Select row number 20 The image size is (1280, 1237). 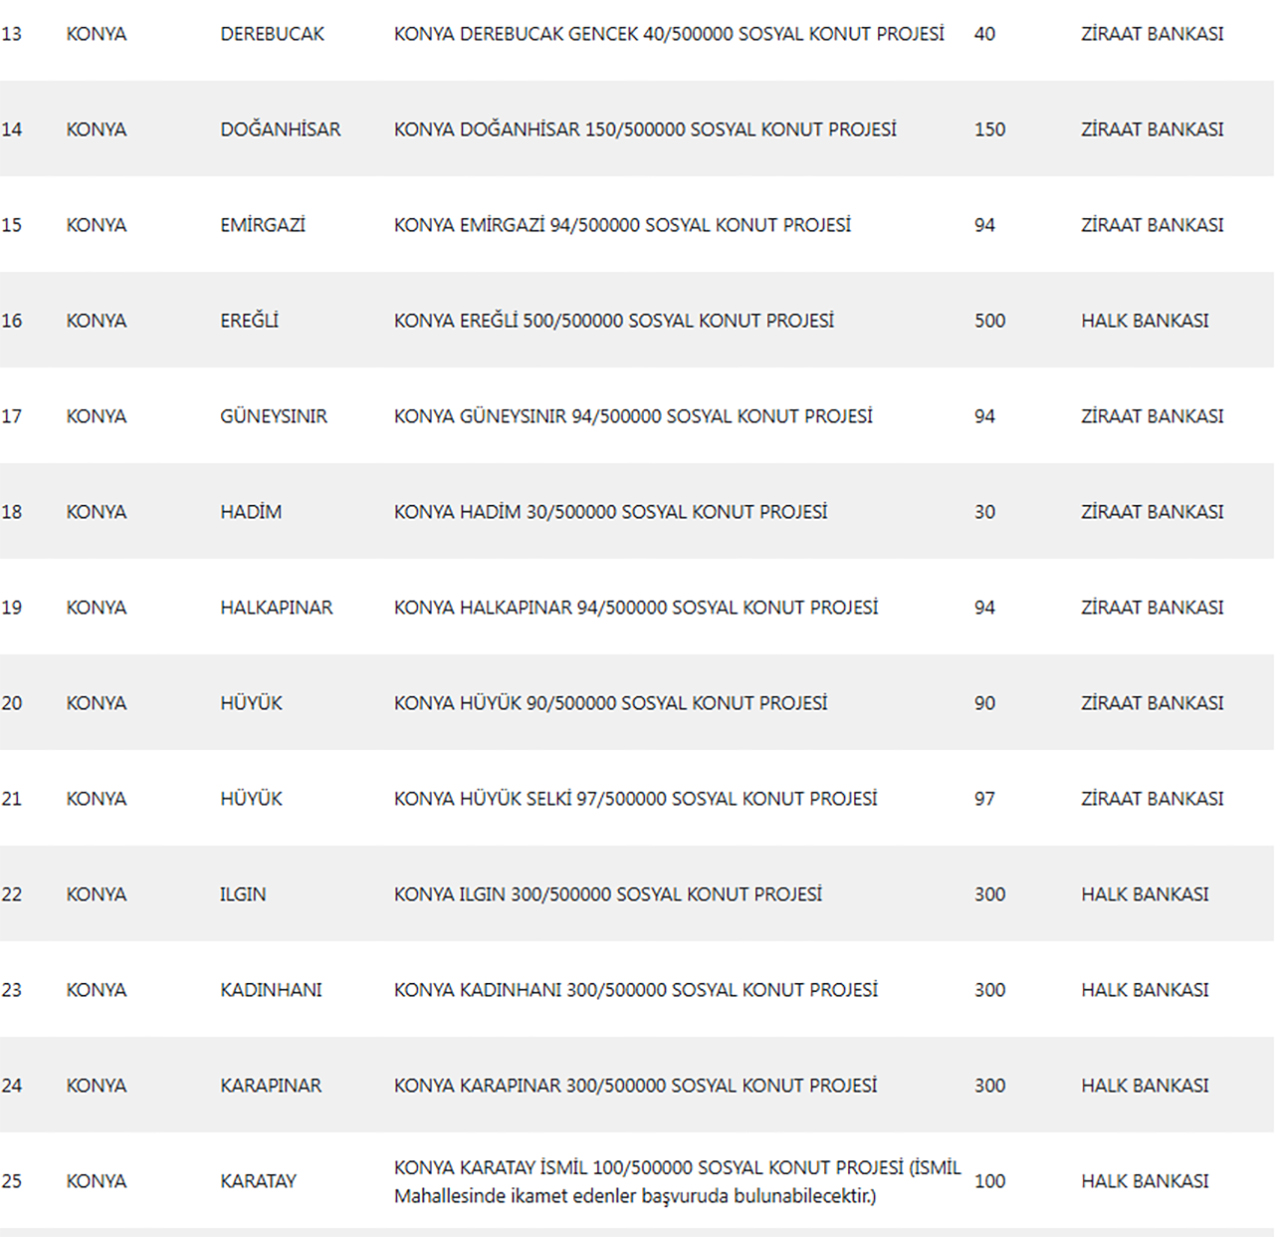pos(12,703)
